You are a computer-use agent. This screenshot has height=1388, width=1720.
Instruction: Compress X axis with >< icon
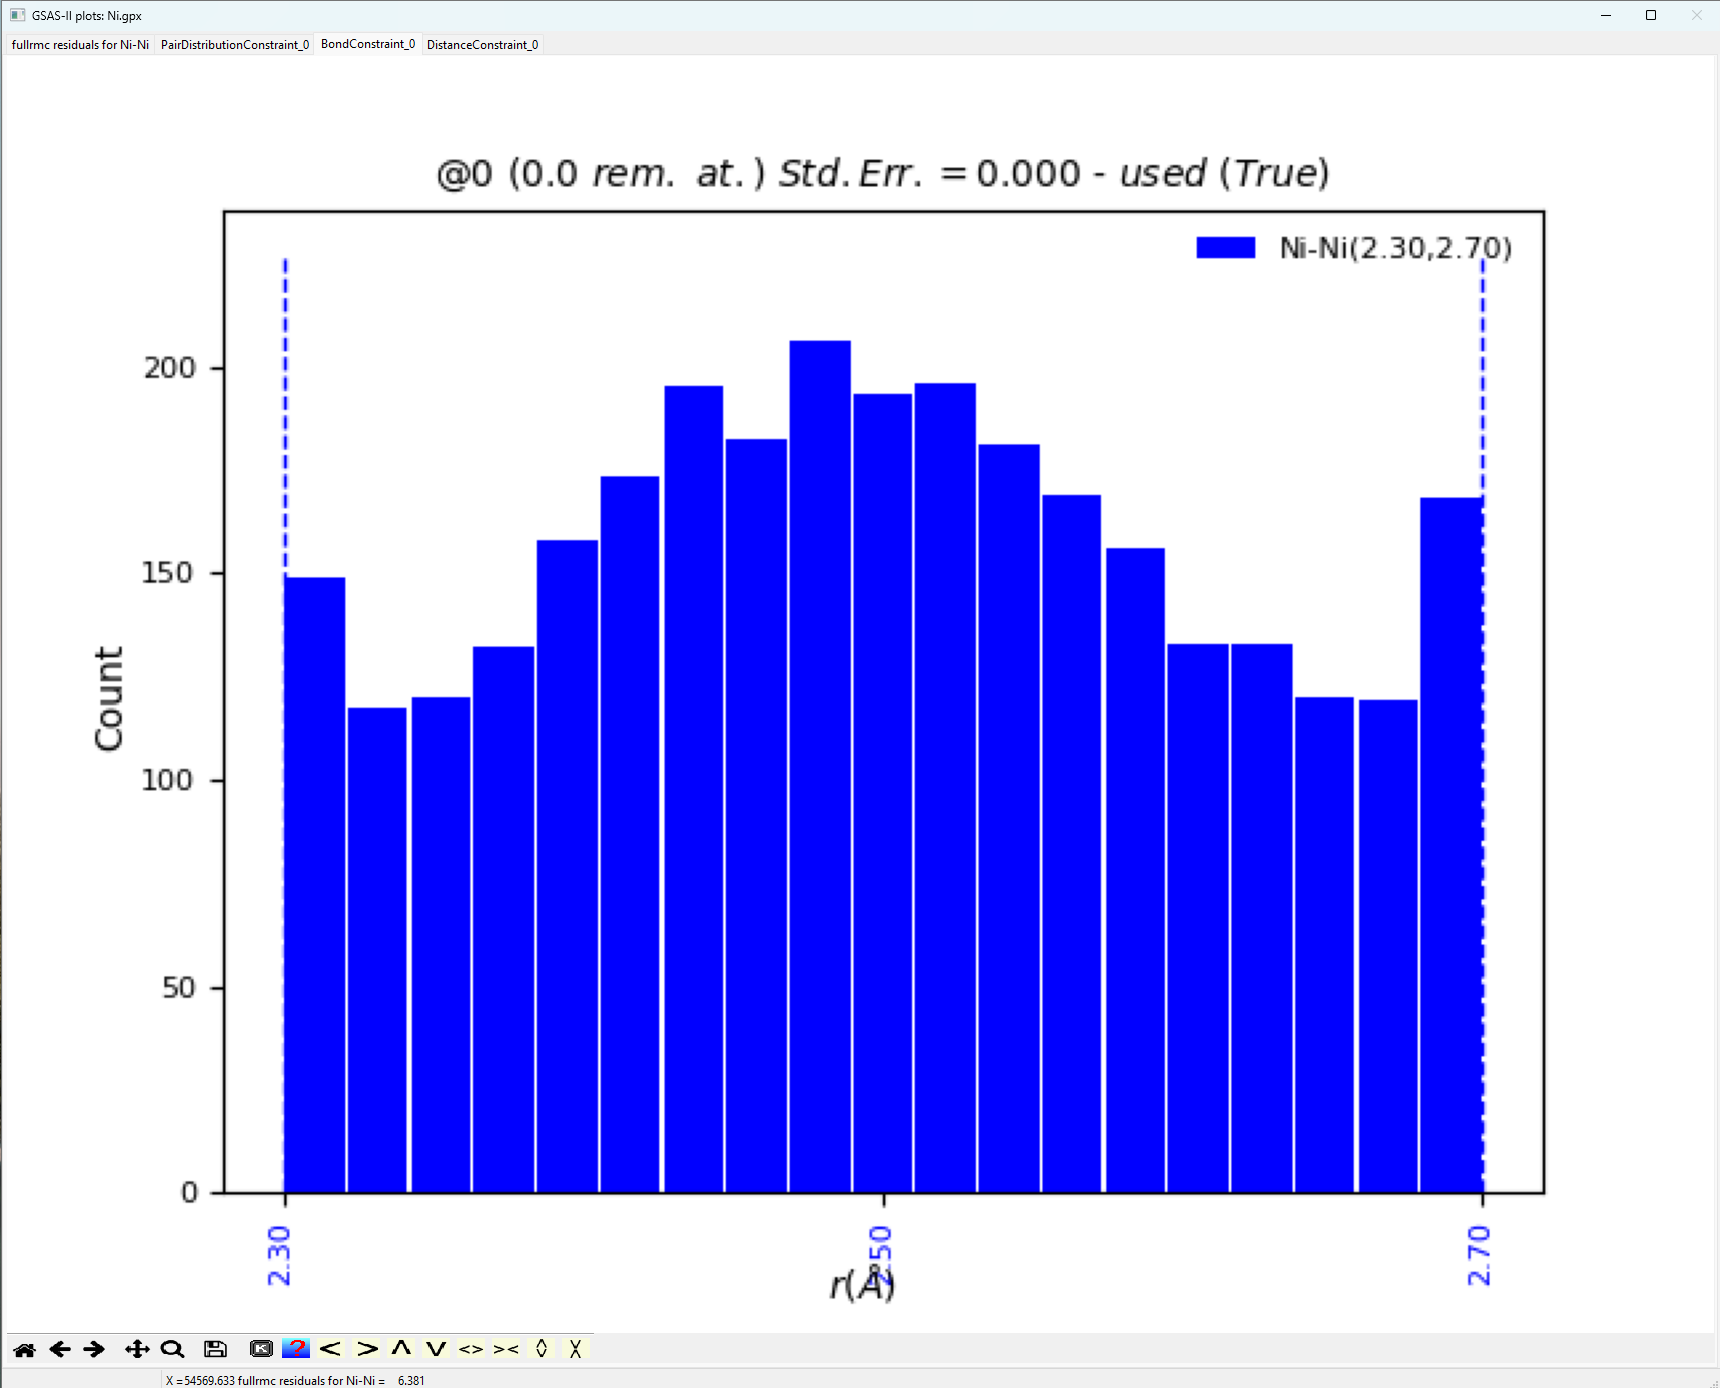coord(506,1349)
